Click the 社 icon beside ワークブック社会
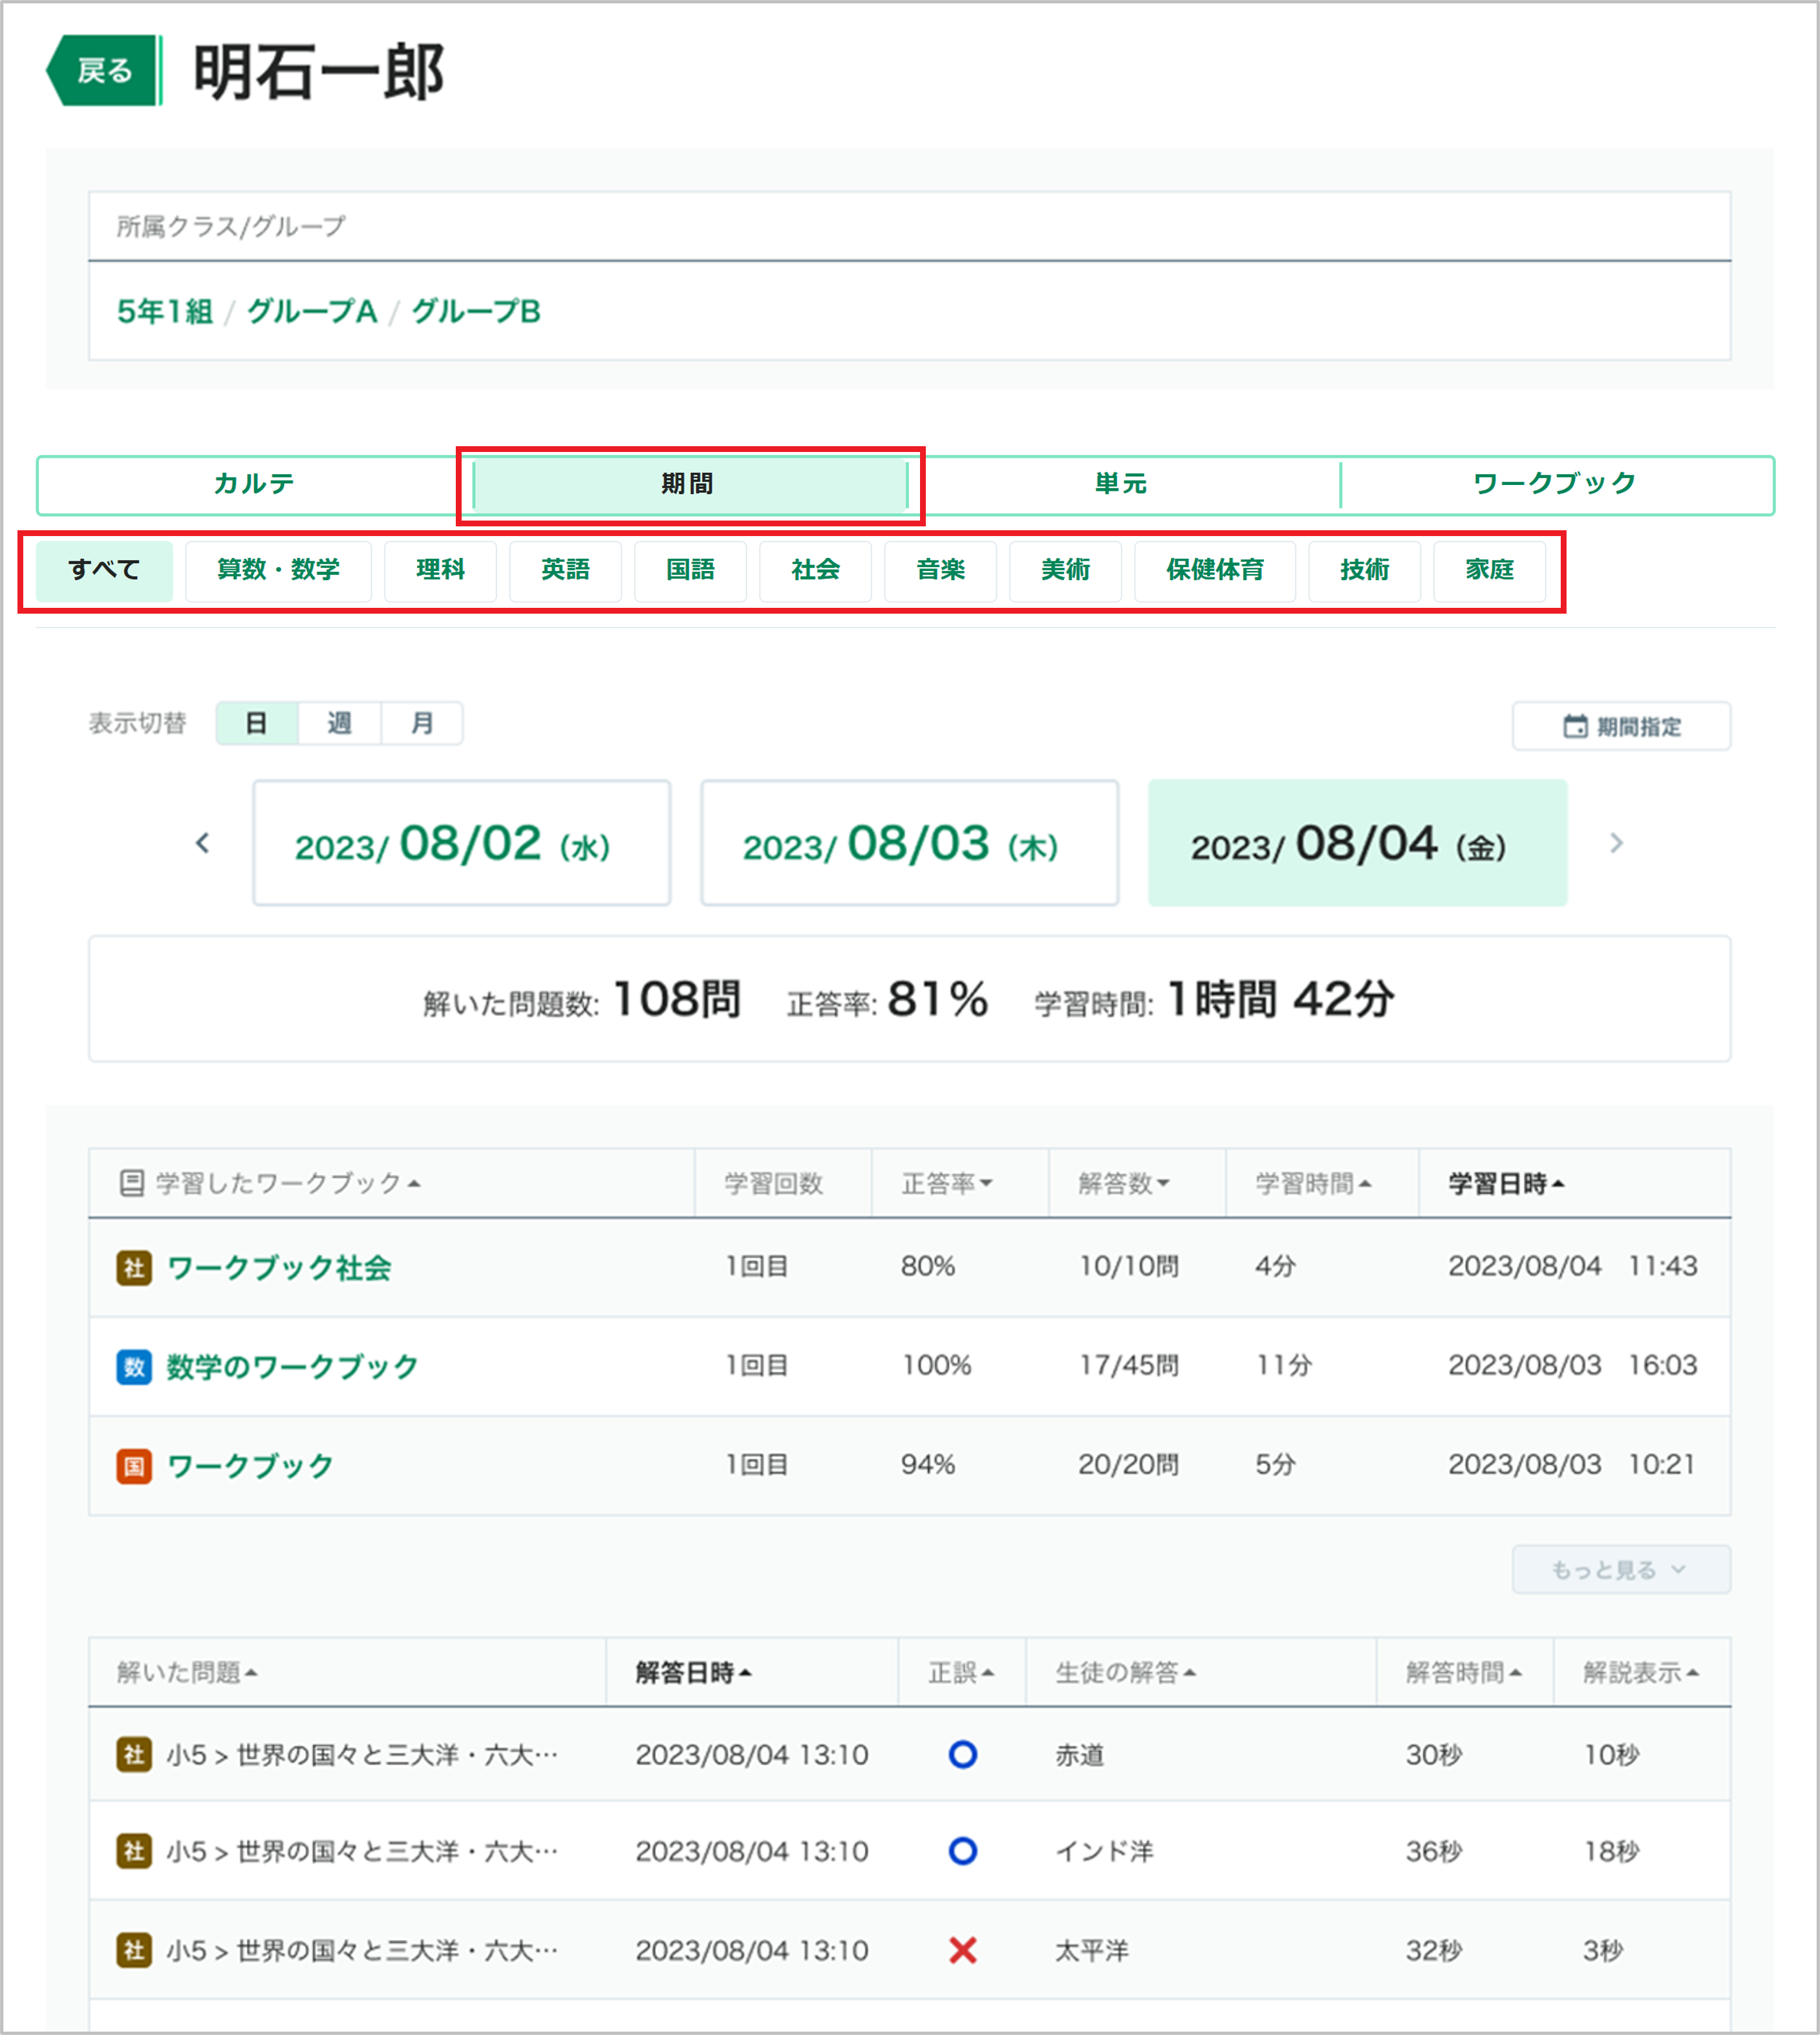This screenshot has width=1820, height=2035. (134, 1268)
